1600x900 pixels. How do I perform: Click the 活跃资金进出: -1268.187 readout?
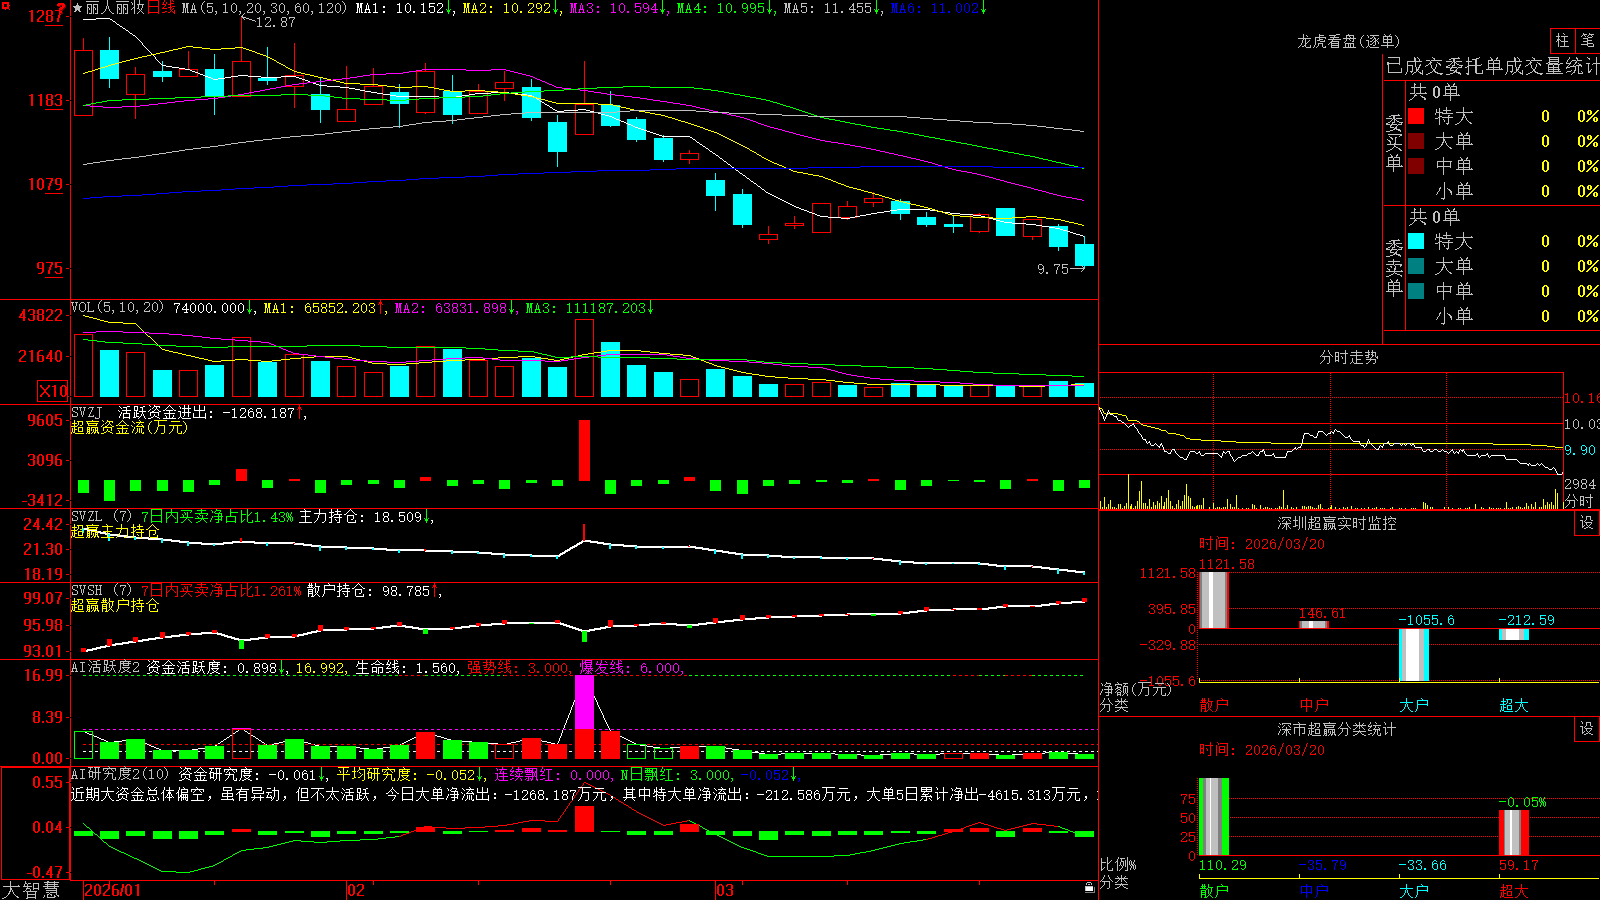coord(212,412)
